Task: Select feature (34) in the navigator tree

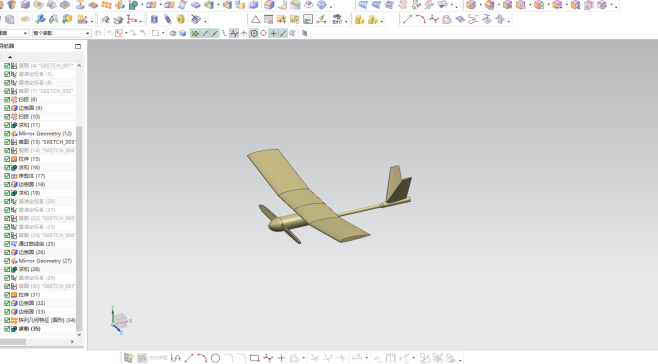Action: pos(47,320)
